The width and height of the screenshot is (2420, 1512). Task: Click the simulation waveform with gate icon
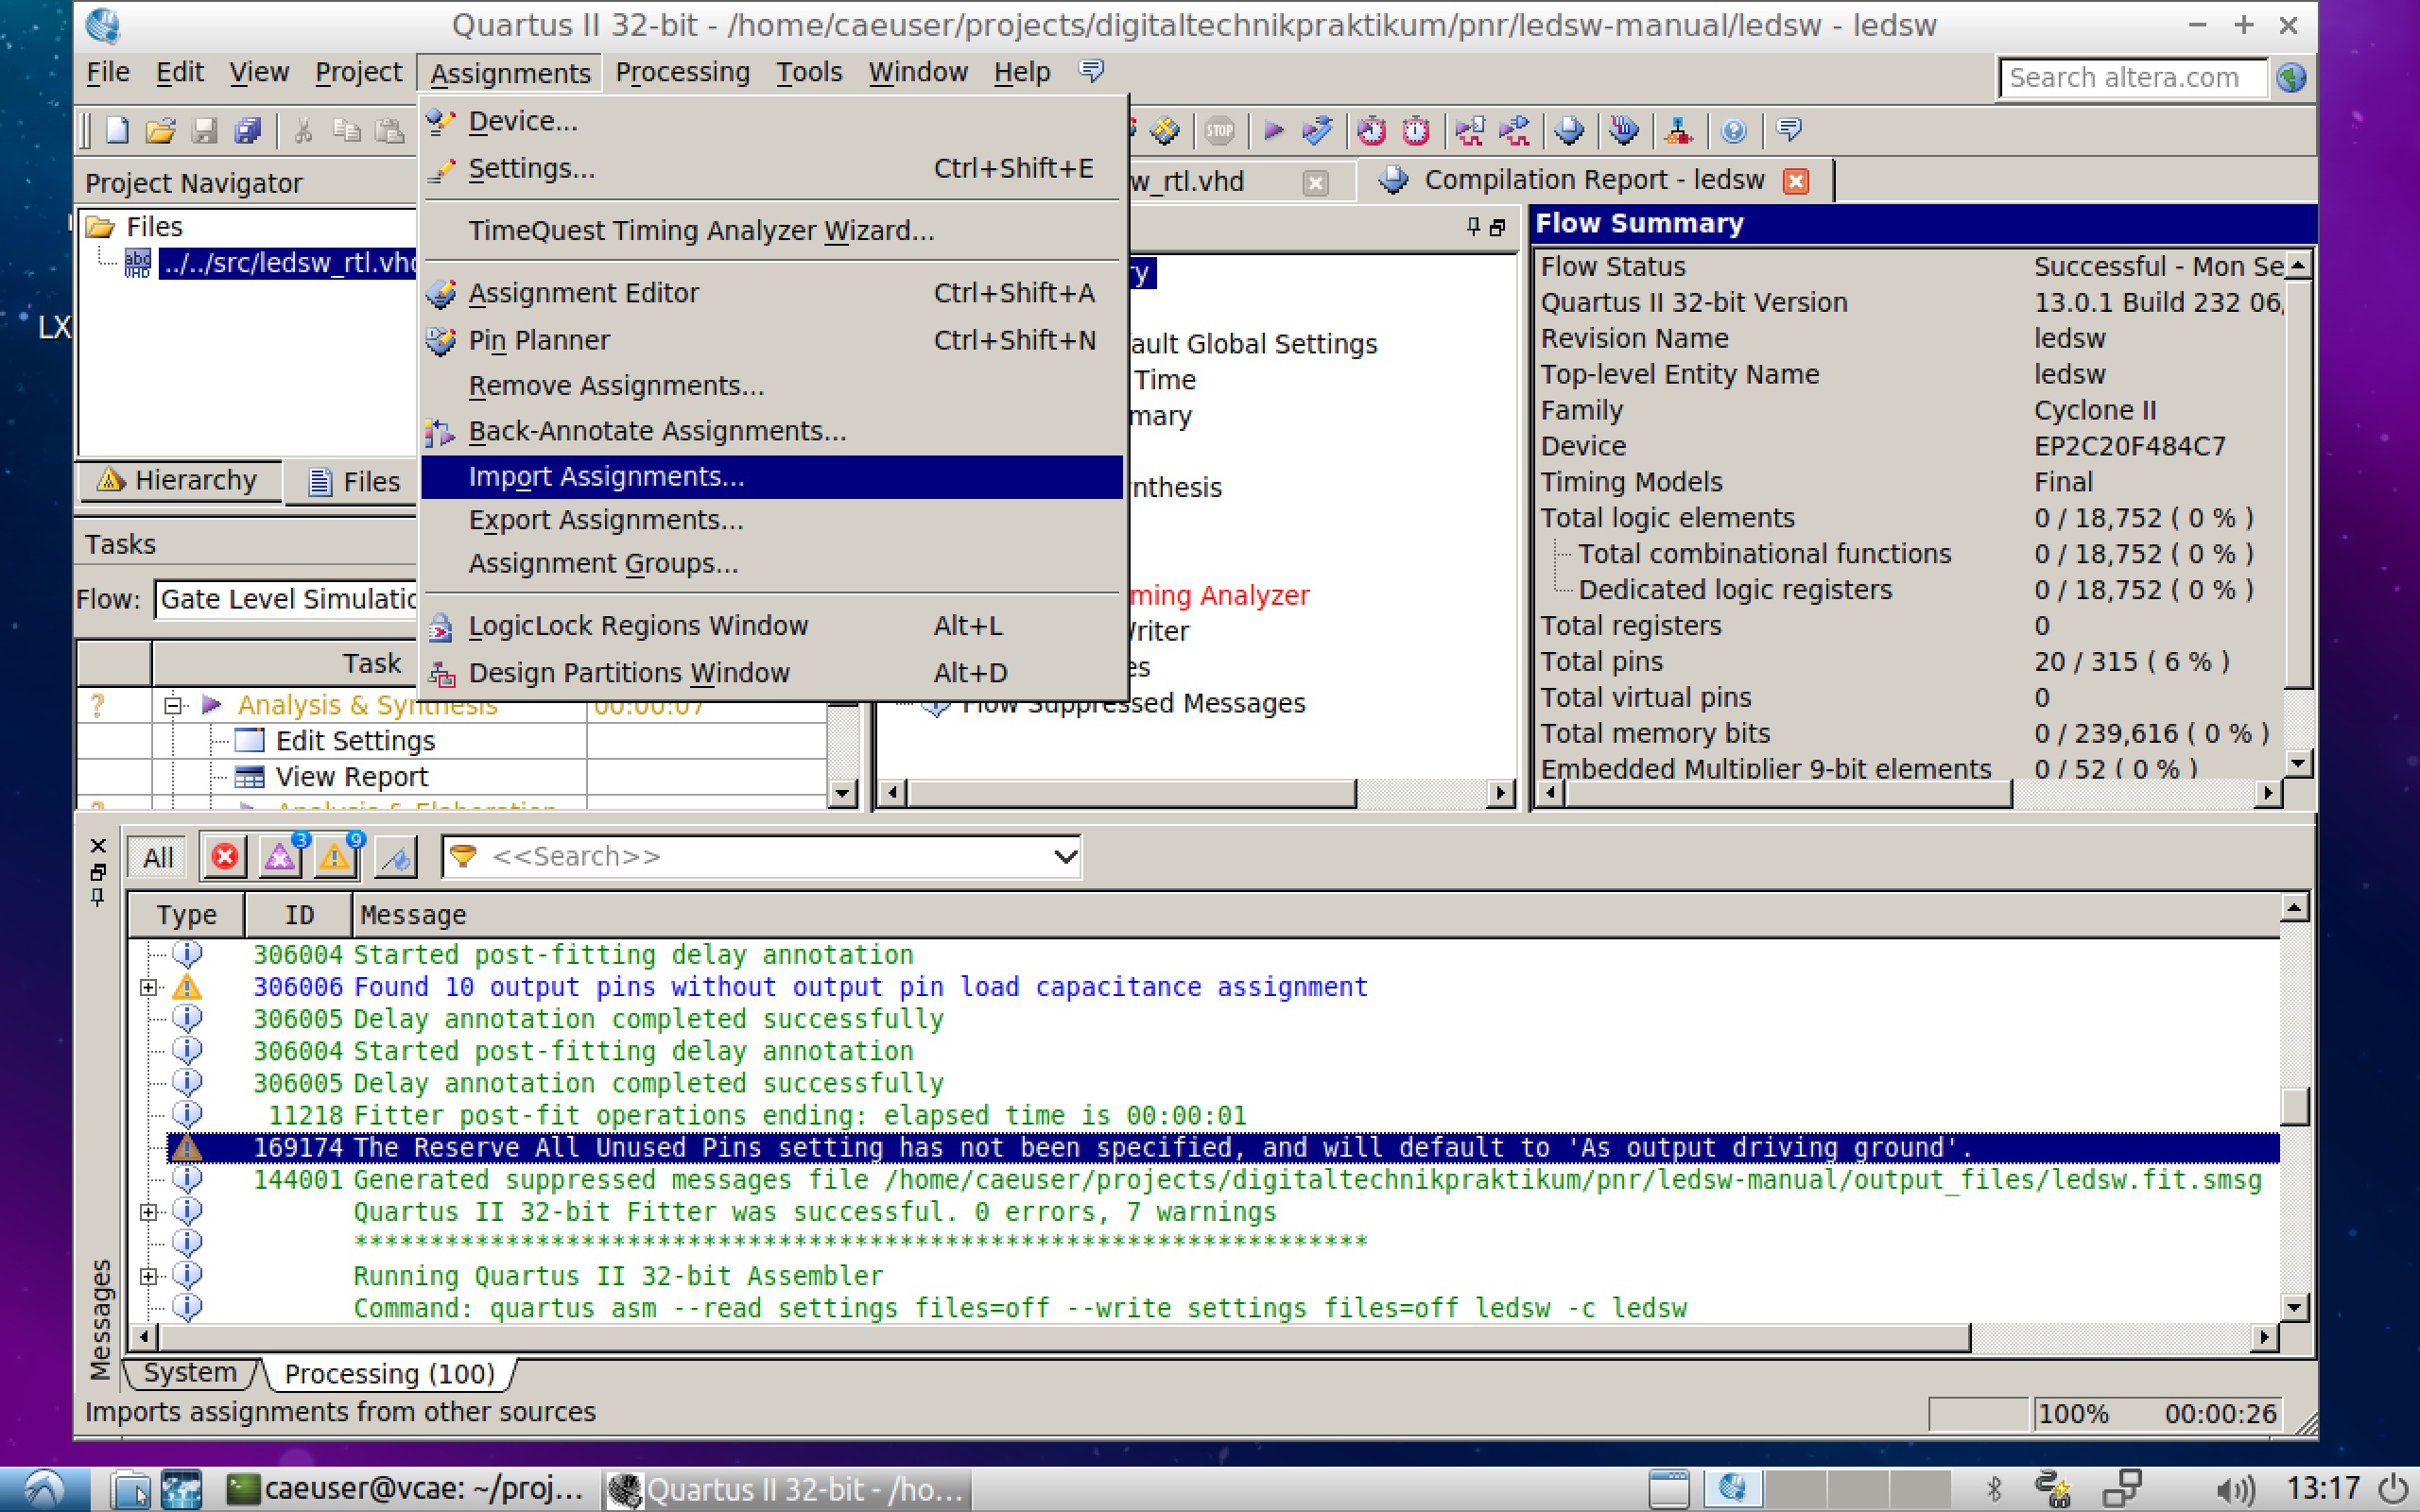(x=1515, y=131)
